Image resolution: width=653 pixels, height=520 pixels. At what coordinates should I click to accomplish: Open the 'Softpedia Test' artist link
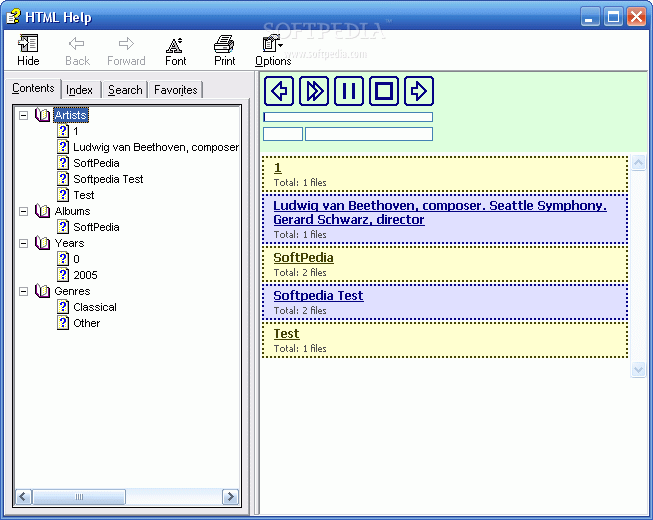[x=318, y=296]
